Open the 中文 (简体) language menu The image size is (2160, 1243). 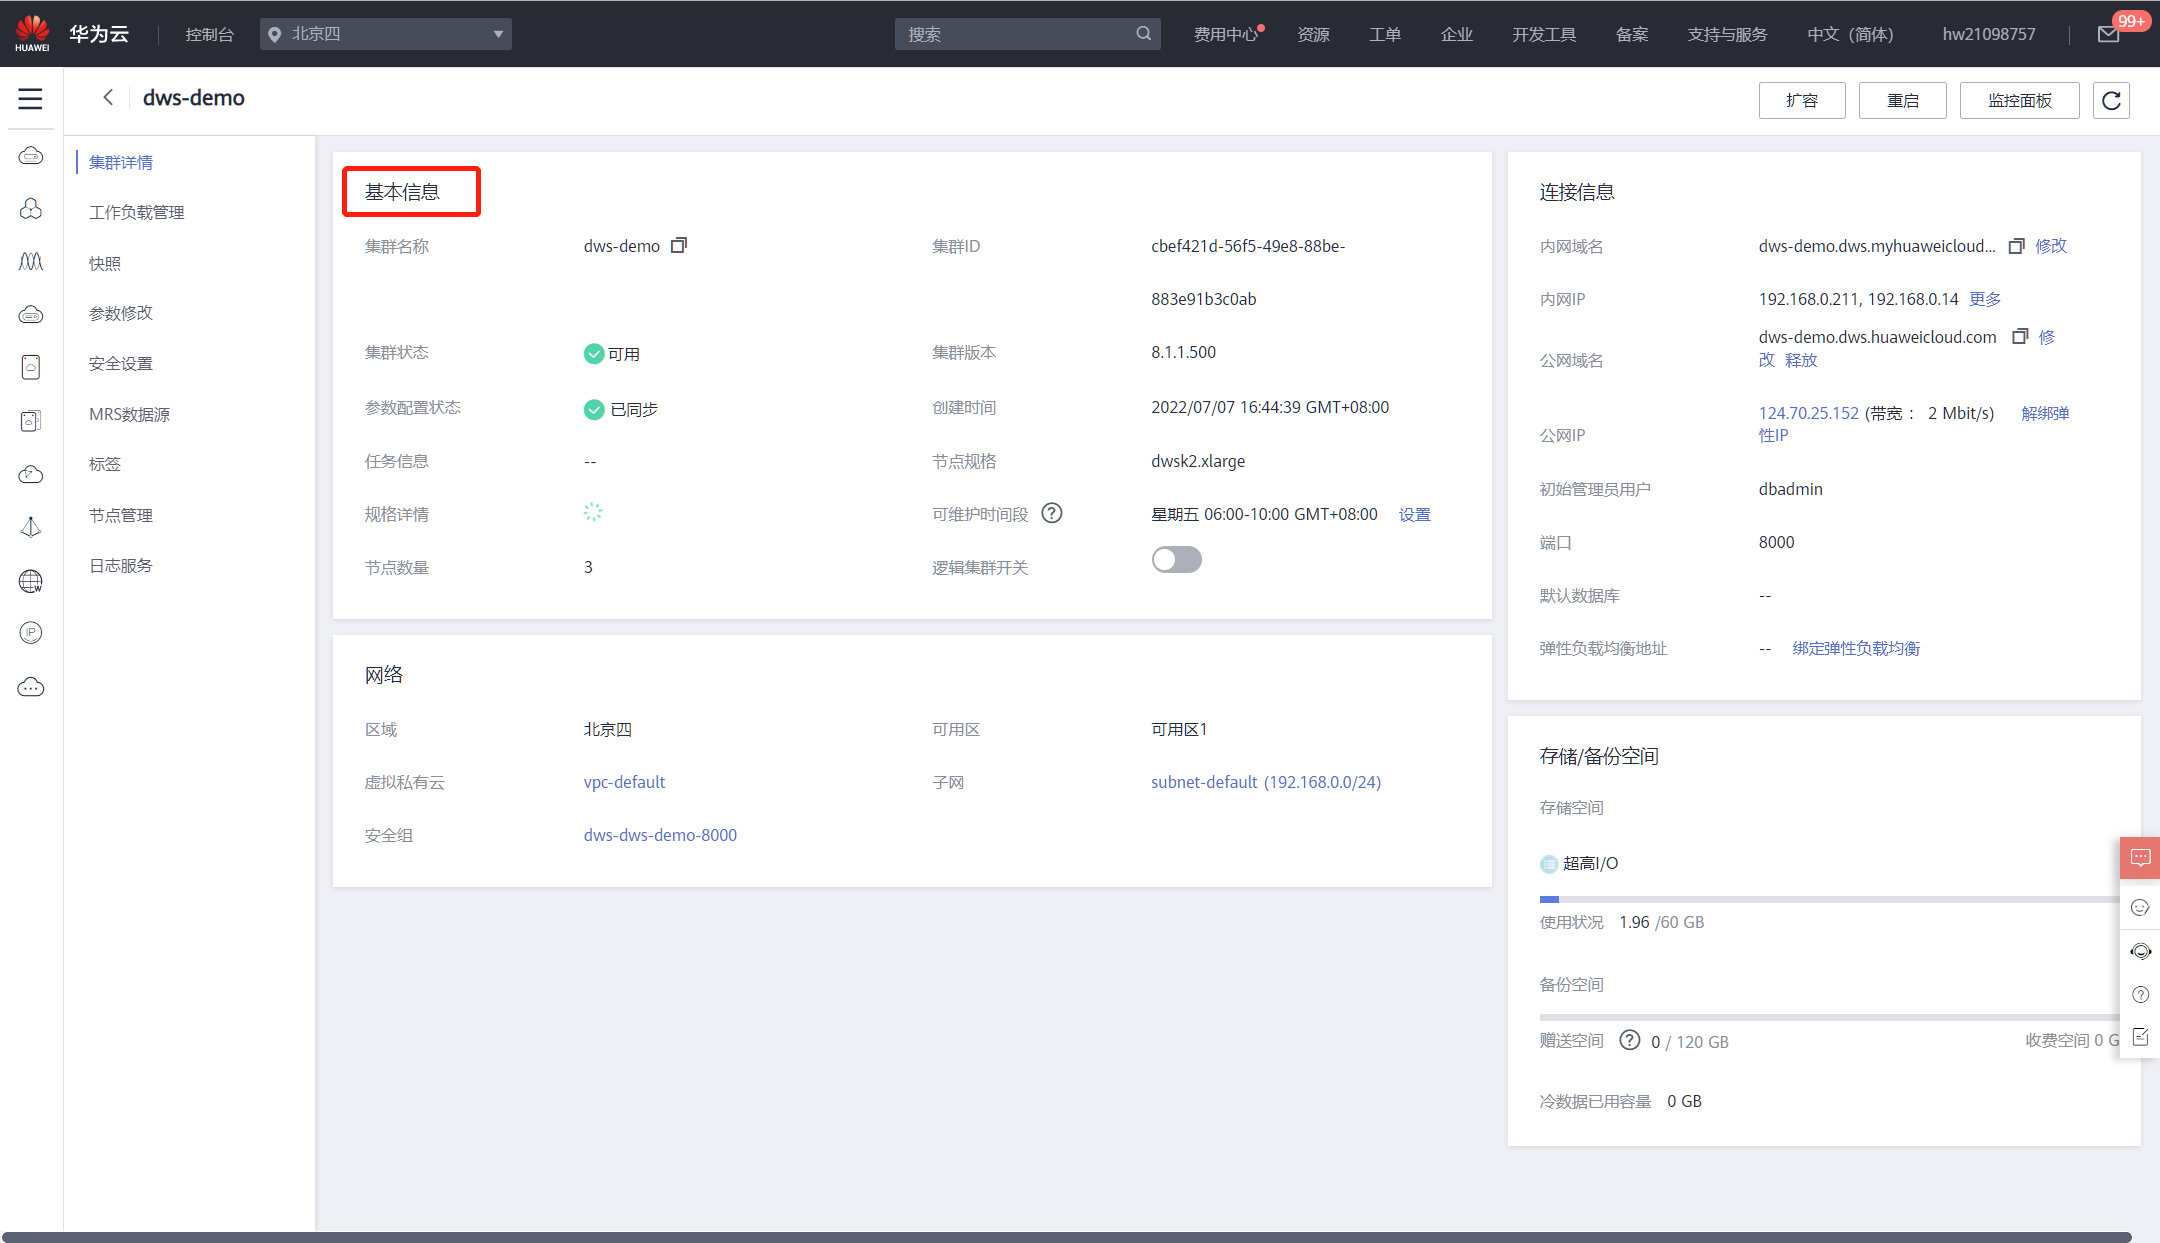pyautogui.click(x=1850, y=34)
